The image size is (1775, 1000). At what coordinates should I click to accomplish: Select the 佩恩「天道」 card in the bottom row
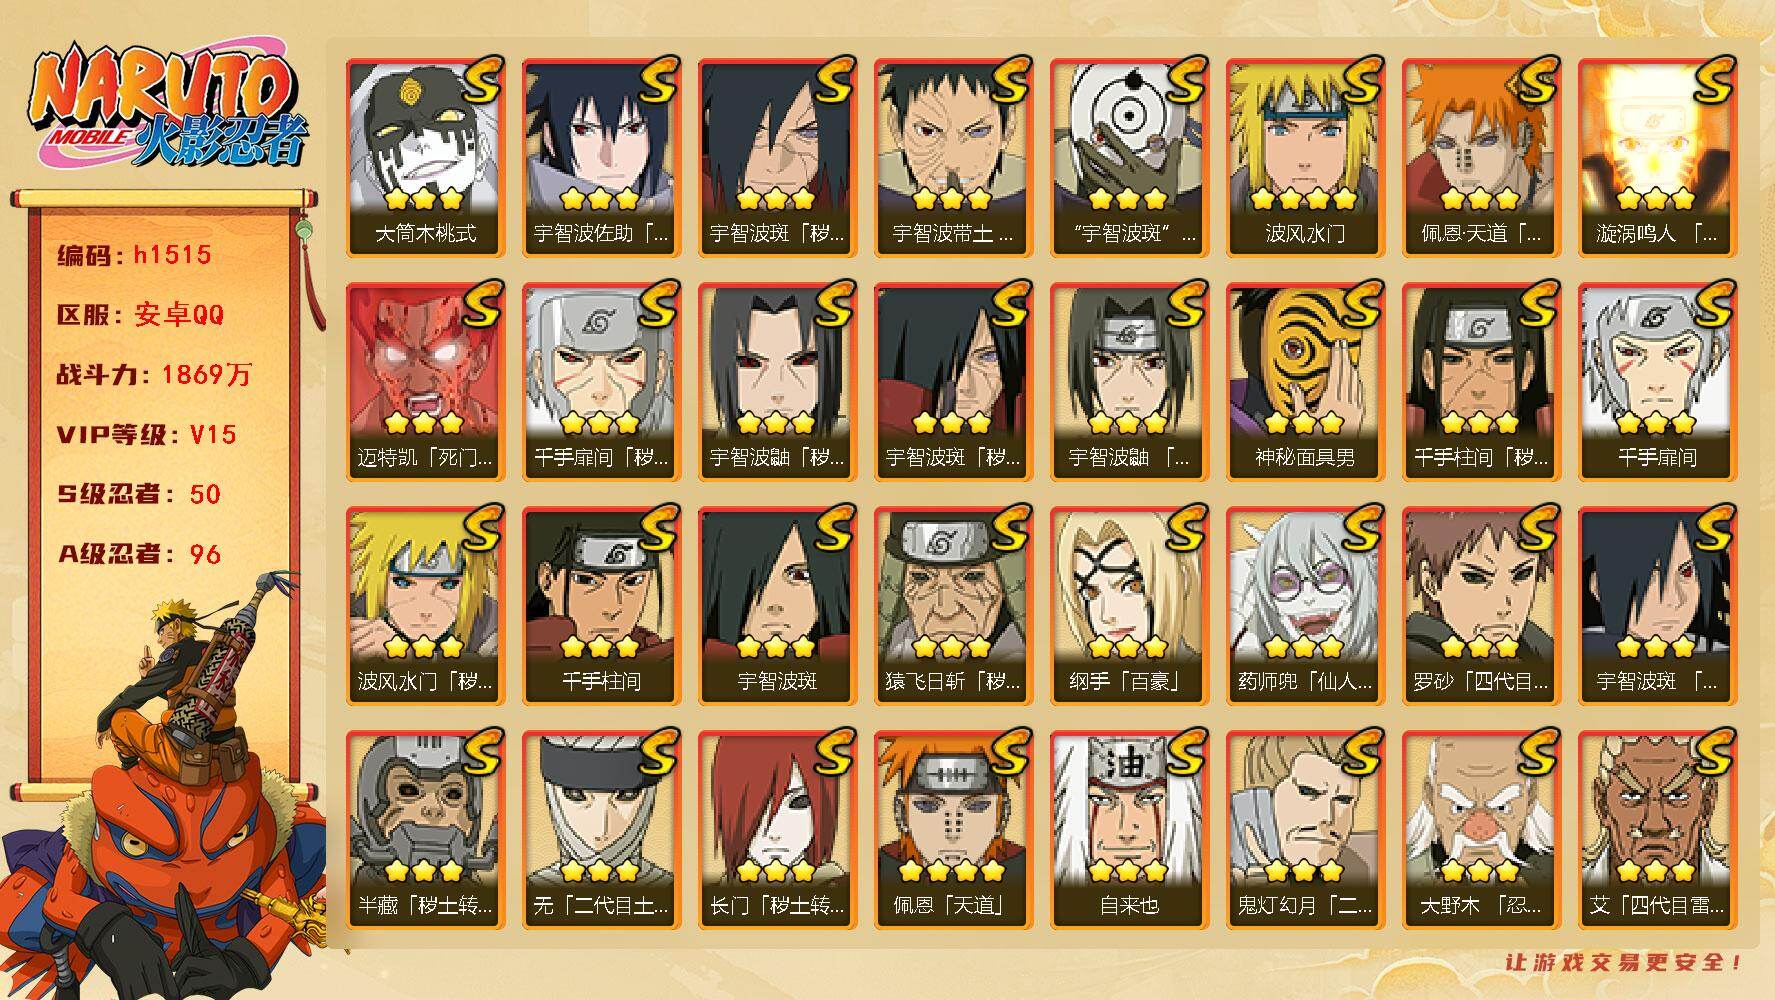(953, 829)
